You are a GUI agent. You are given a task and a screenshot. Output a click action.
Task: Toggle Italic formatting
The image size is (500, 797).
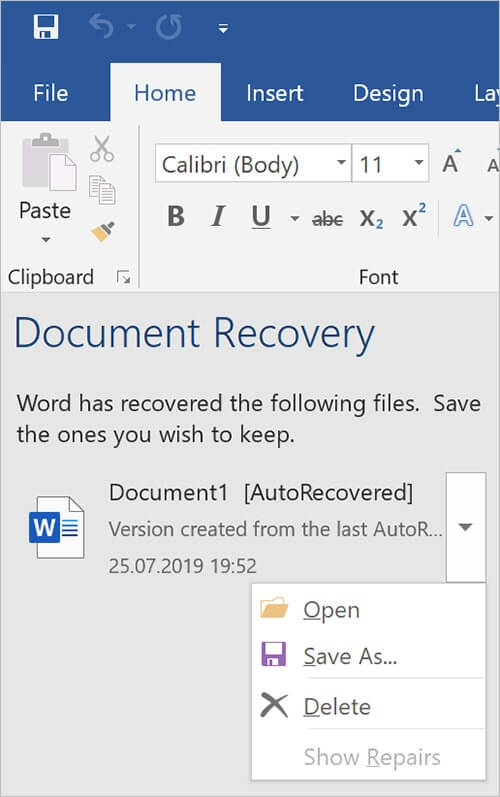click(218, 216)
